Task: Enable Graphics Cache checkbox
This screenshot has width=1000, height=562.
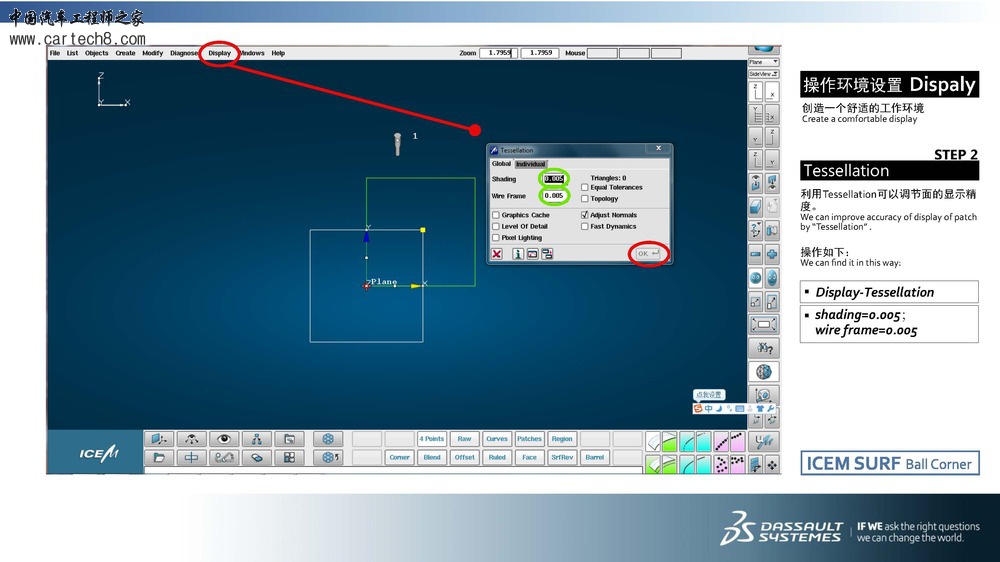Action: point(496,215)
